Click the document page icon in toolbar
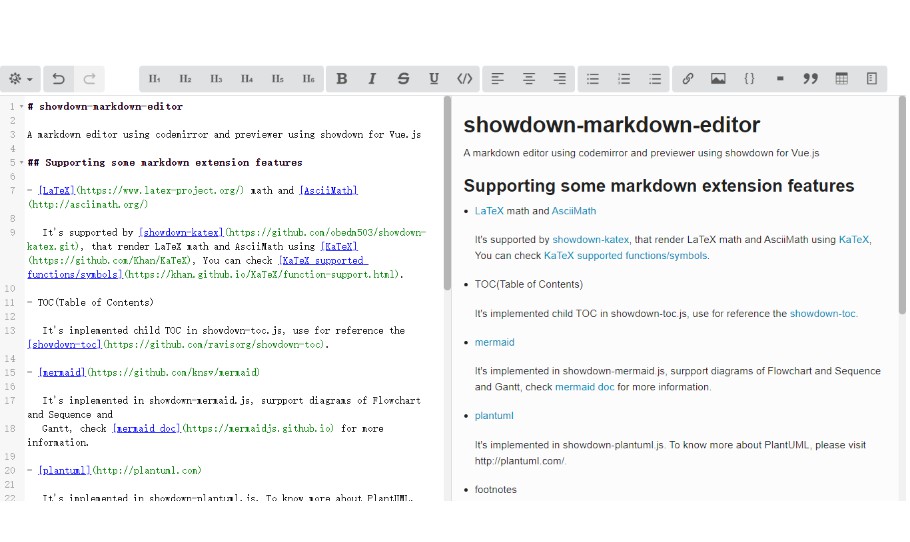The image size is (910, 542). point(872,79)
